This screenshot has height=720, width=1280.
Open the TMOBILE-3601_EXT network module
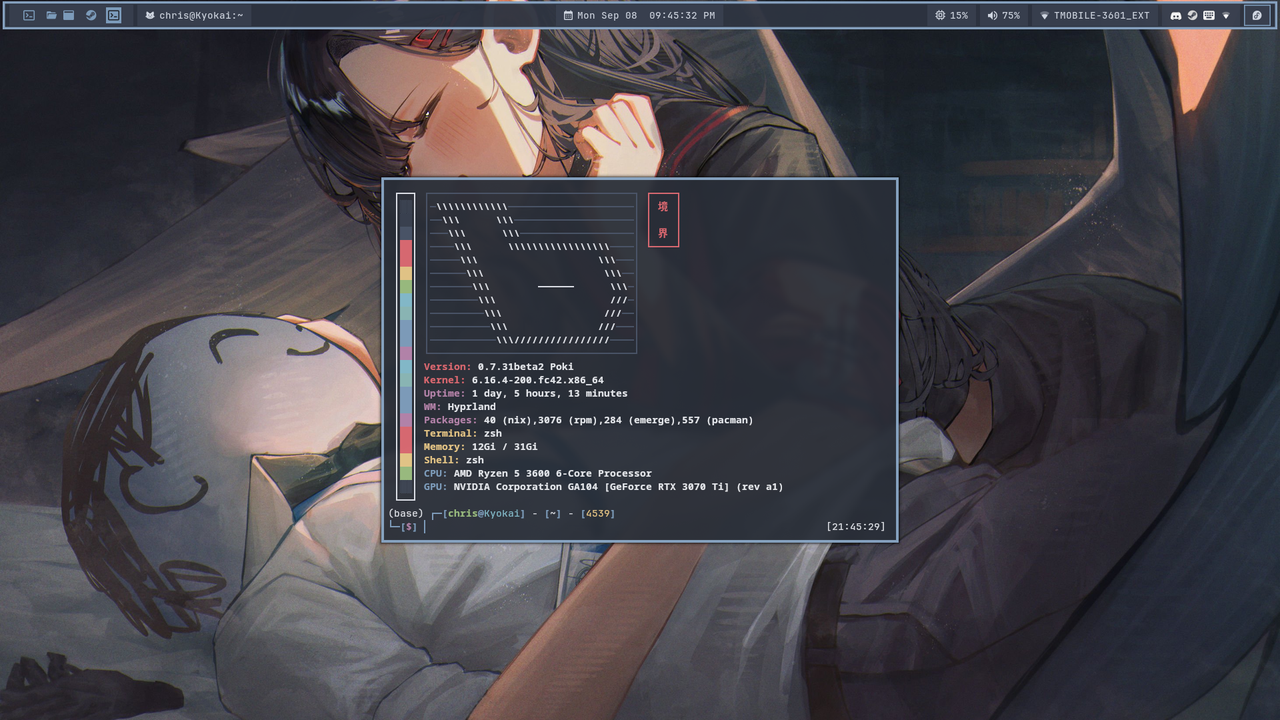pyautogui.click(x=1095, y=15)
